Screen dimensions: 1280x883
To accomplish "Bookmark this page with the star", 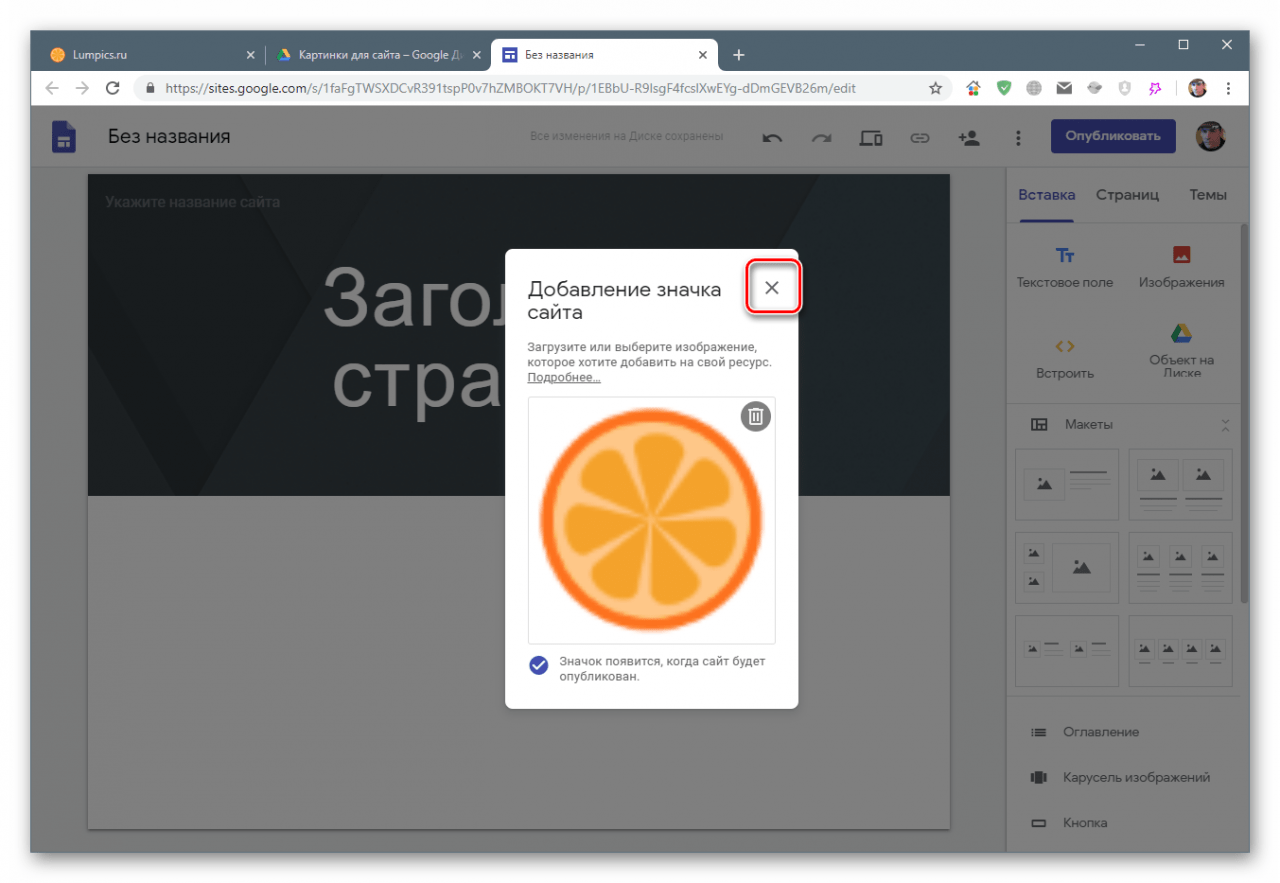I will pyautogui.click(x=935, y=88).
